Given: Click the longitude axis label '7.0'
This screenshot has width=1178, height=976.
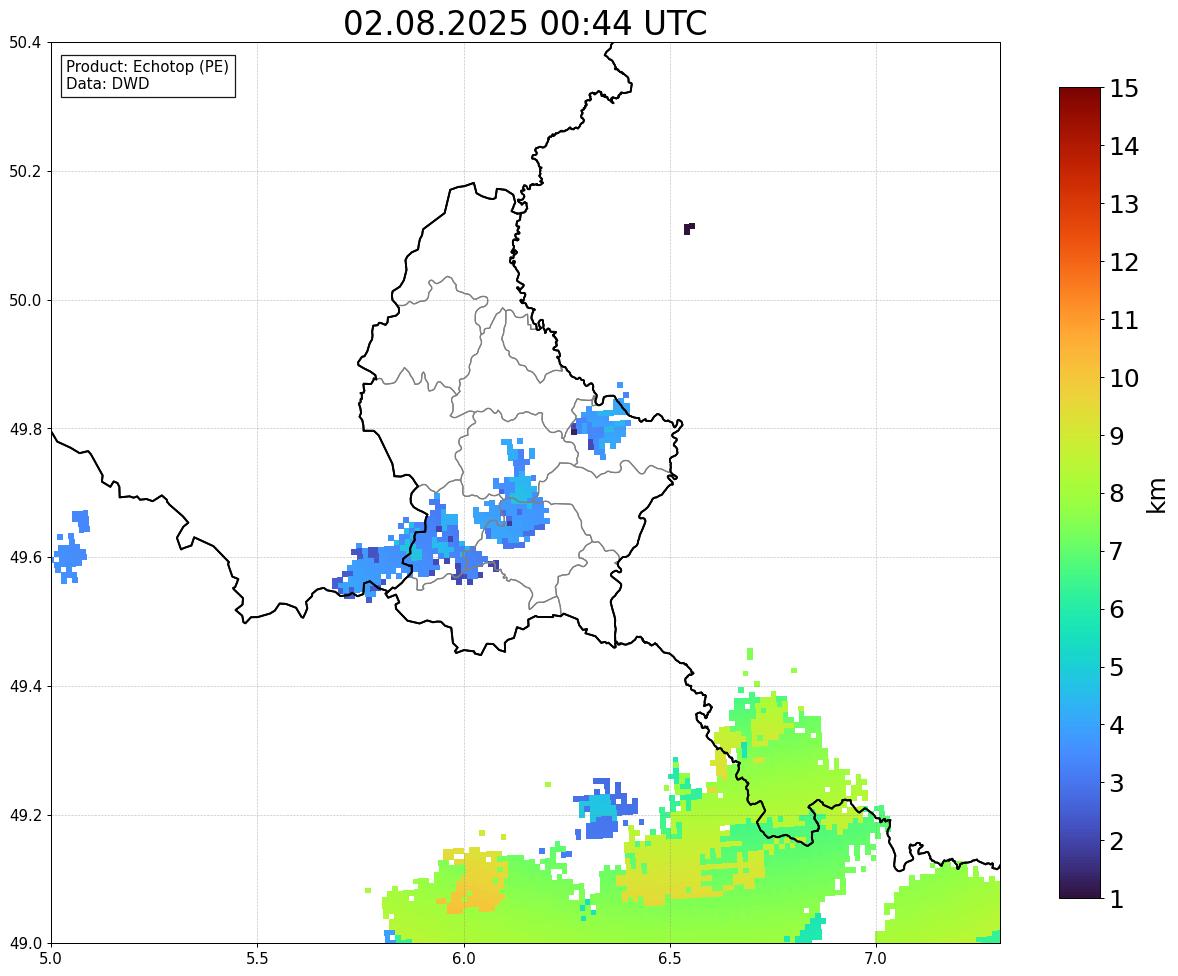Looking at the screenshot, I should [876, 959].
